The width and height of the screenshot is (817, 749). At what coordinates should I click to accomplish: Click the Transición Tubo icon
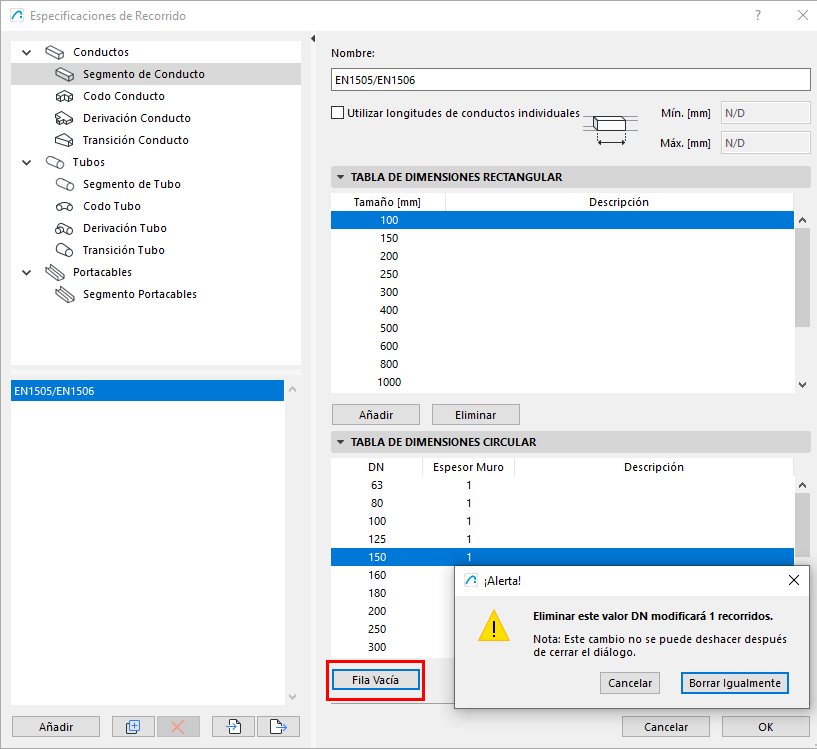(x=65, y=250)
